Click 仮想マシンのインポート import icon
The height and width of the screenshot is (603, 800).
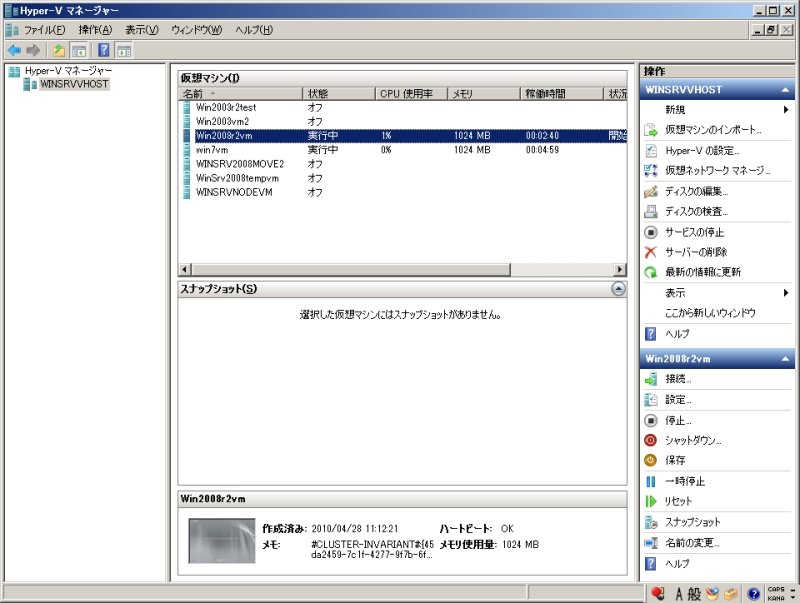(651, 130)
